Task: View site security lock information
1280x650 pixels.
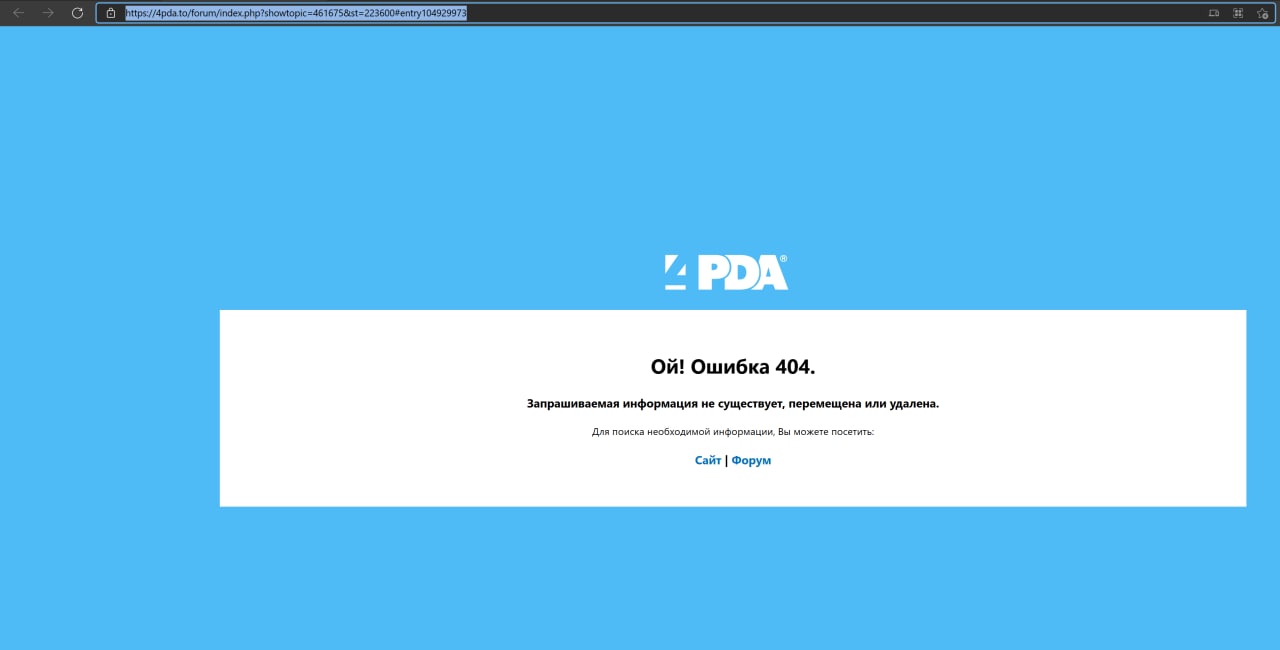Action: pyautogui.click(x=111, y=13)
